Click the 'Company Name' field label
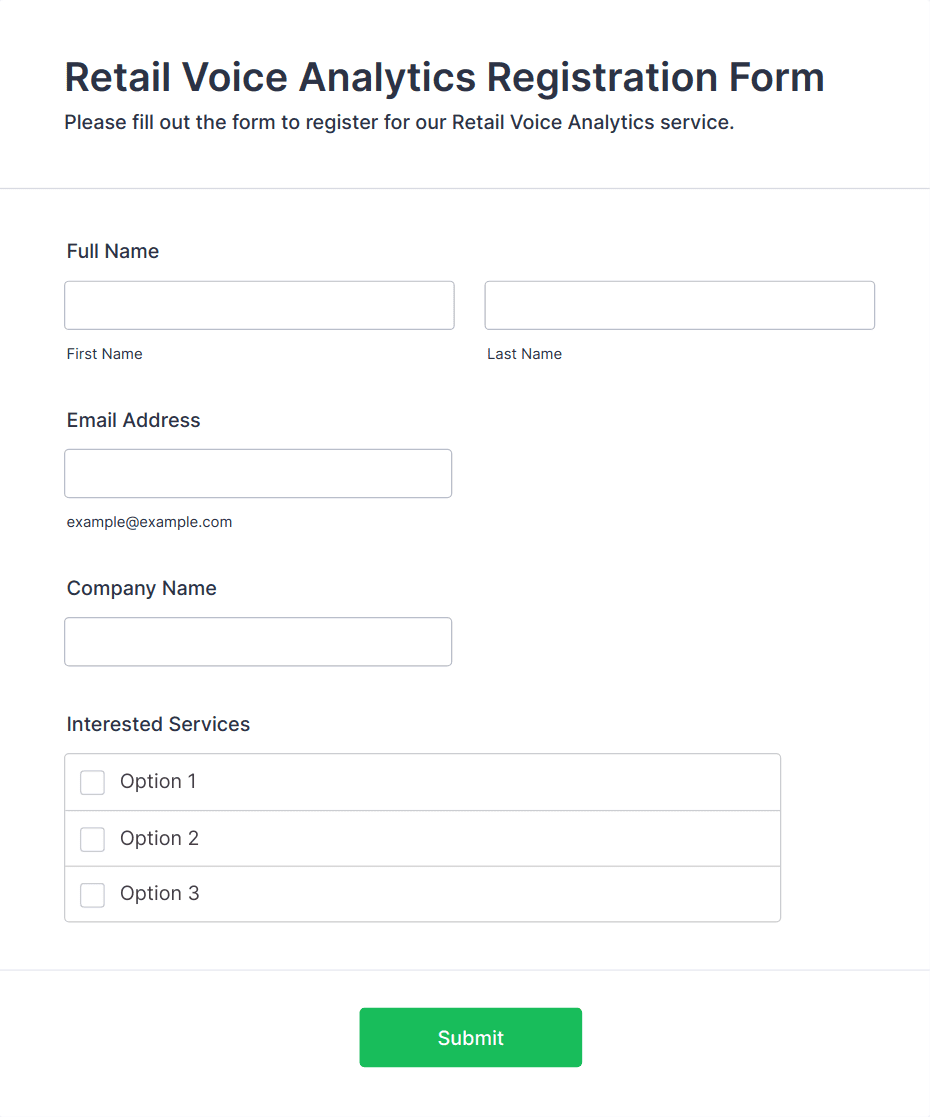The width and height of the screenshot is (930, 1117). (x=141, y=588)
